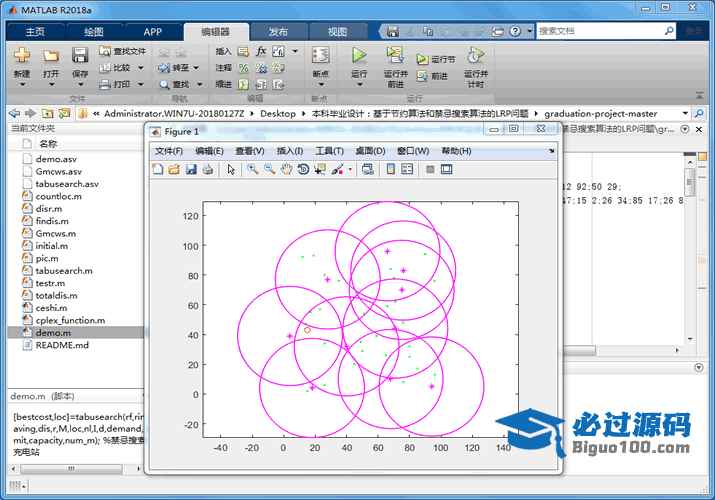The width and height of the screenshot is (715, 500).
Task: Open 工具(T) menu in Figure 1
Action: 330,151
